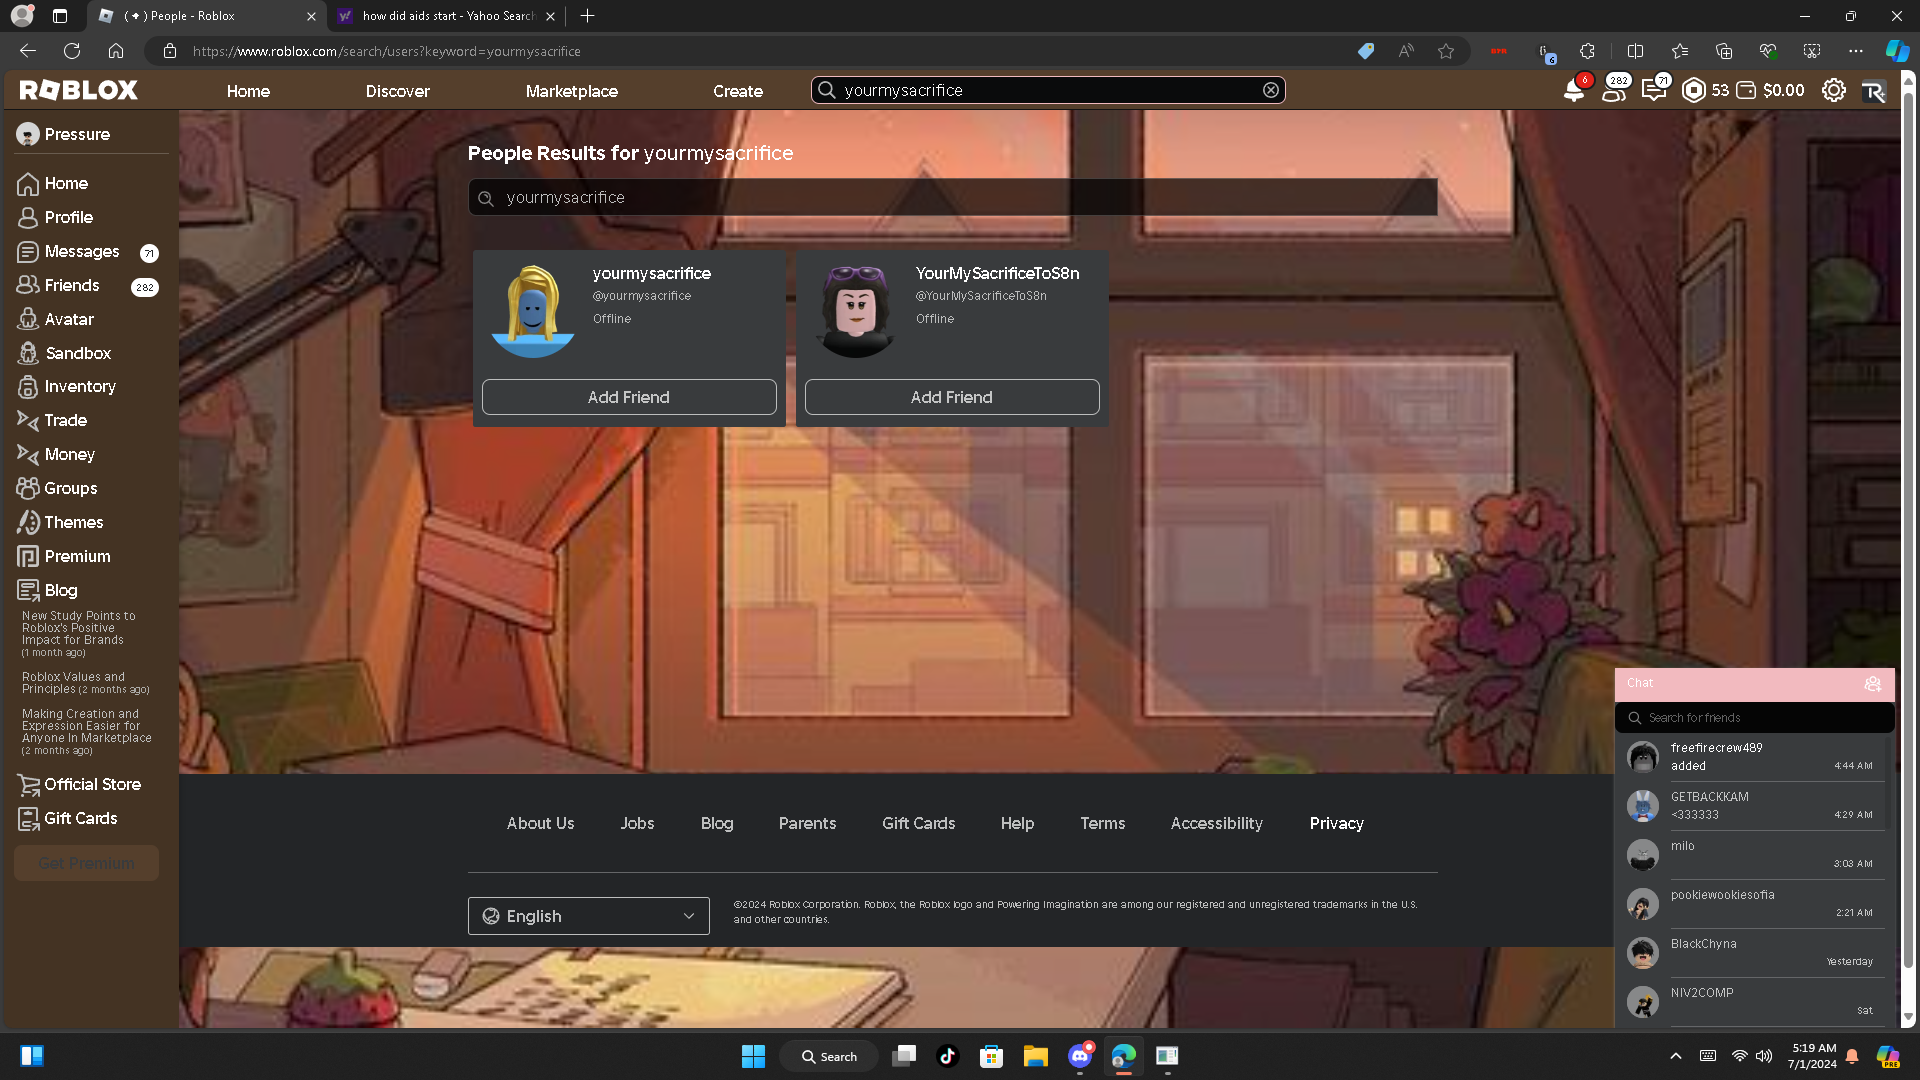1920x1080 pixels.
Task: Open the Discover menu item
Action: click(398, 91)
